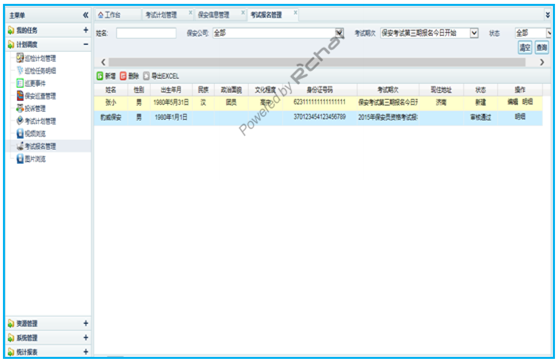Viewport: 558px width, 360px height.
Task: Open the 保安公司 dropdown
Action: (339, 33)
